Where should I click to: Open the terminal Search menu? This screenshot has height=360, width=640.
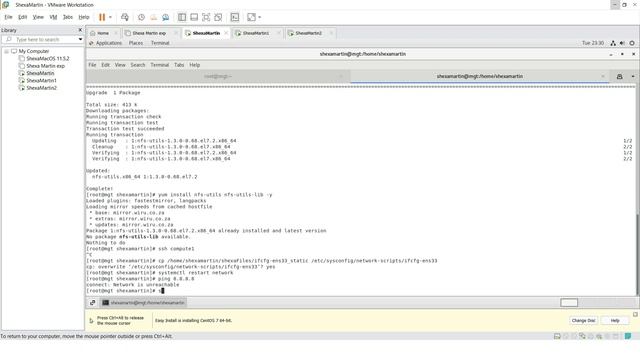(138, 65)
